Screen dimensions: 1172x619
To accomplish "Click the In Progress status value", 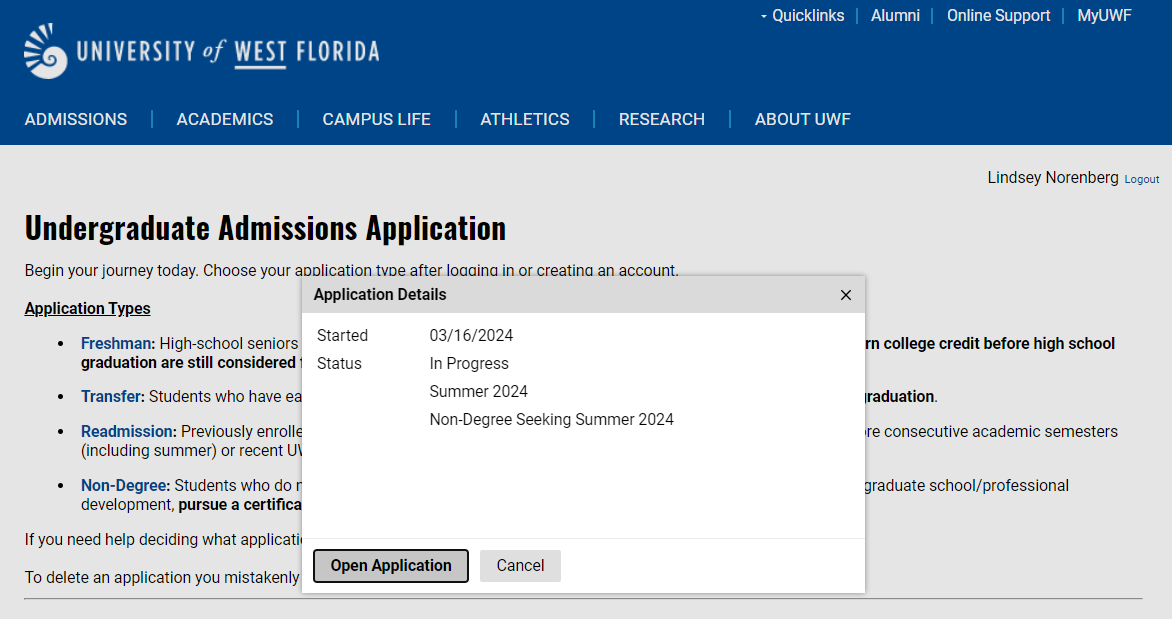I will (469, 364).
